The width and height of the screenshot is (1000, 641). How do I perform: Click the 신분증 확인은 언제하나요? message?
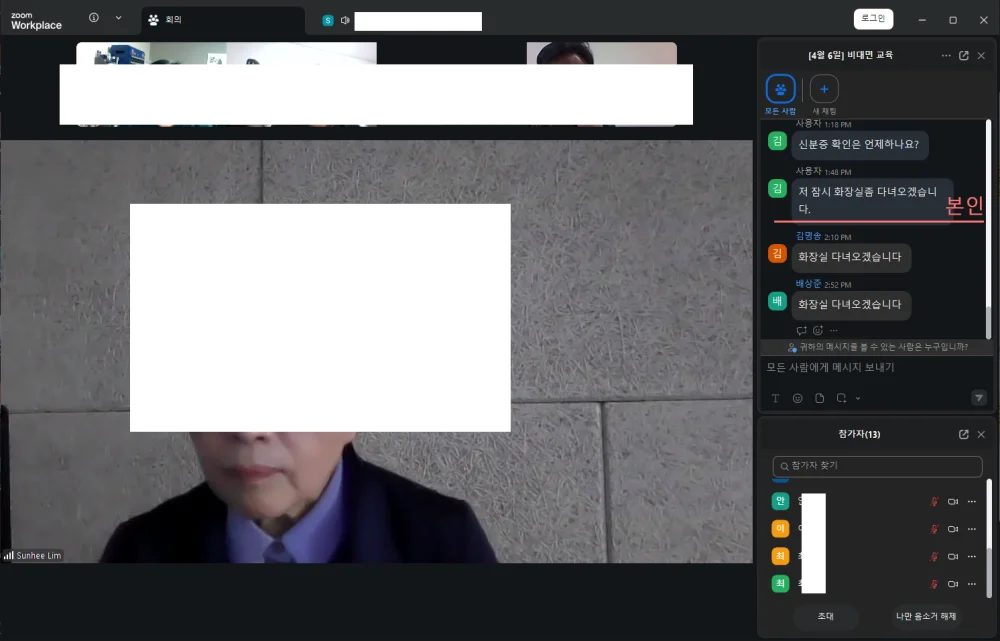[x=859, y=144]
